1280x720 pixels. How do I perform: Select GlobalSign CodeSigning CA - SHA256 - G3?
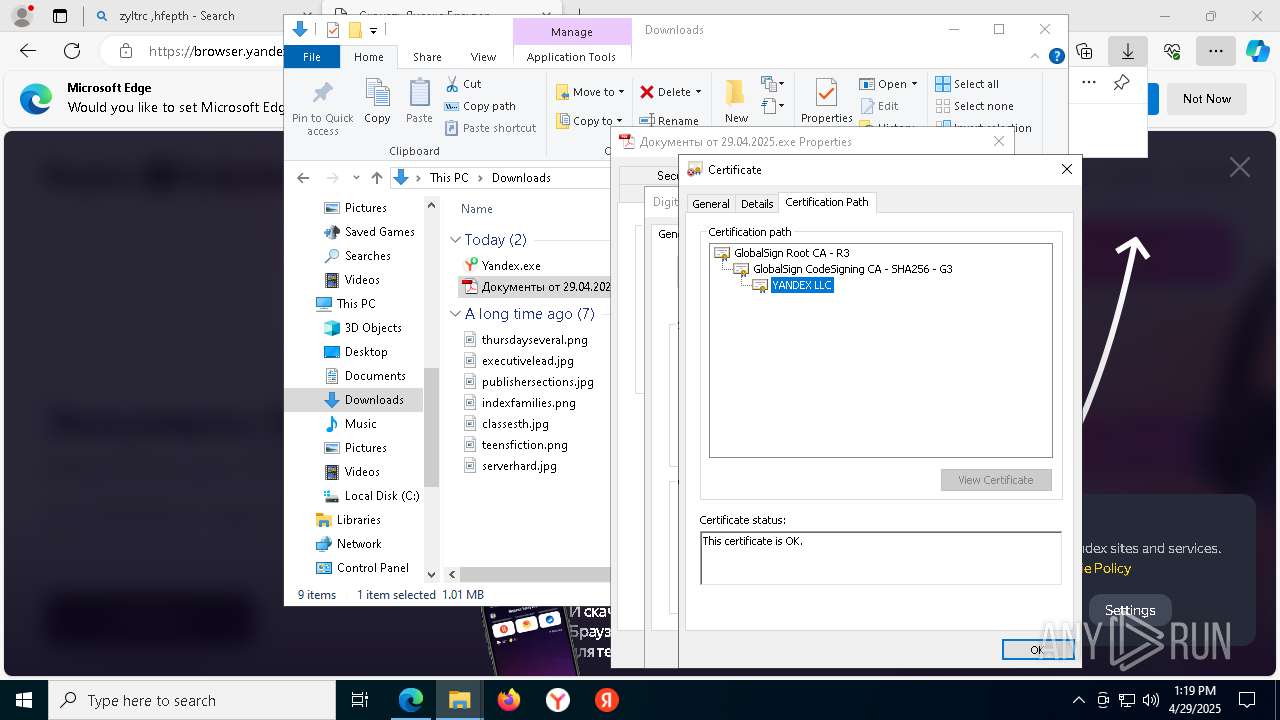852,269
